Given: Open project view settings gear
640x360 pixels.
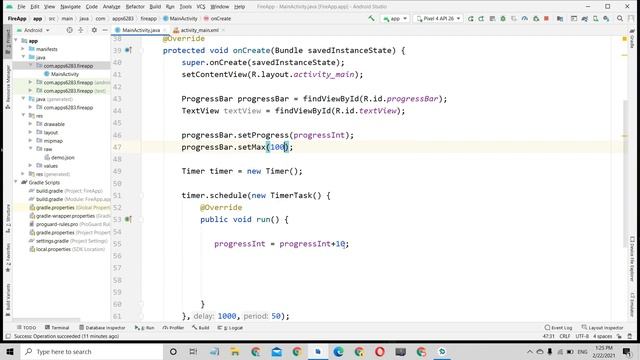Looking at the screenshot, I should pos(94,30).
